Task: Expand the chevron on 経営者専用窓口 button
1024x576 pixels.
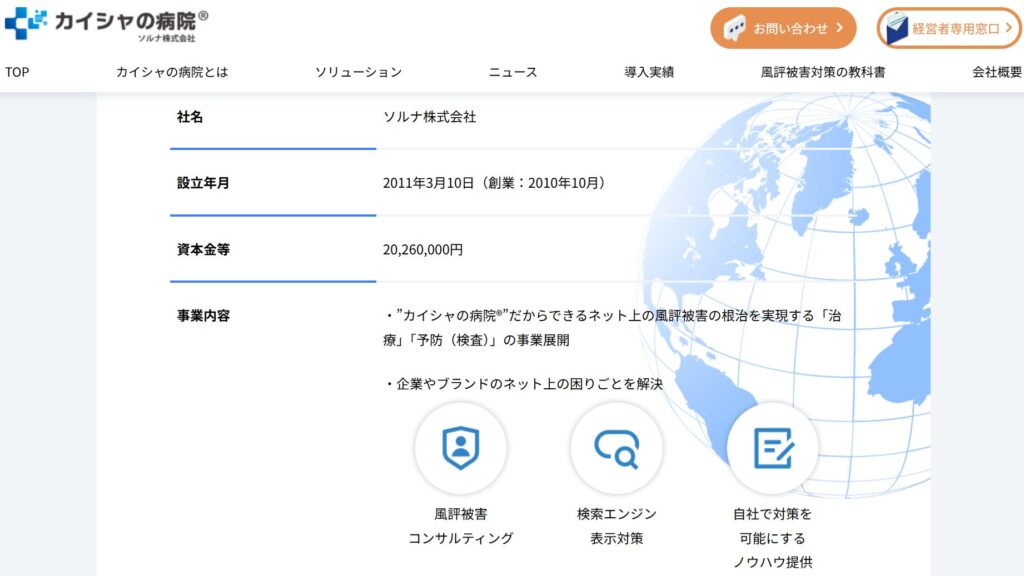Action: tap(1006, 27)
